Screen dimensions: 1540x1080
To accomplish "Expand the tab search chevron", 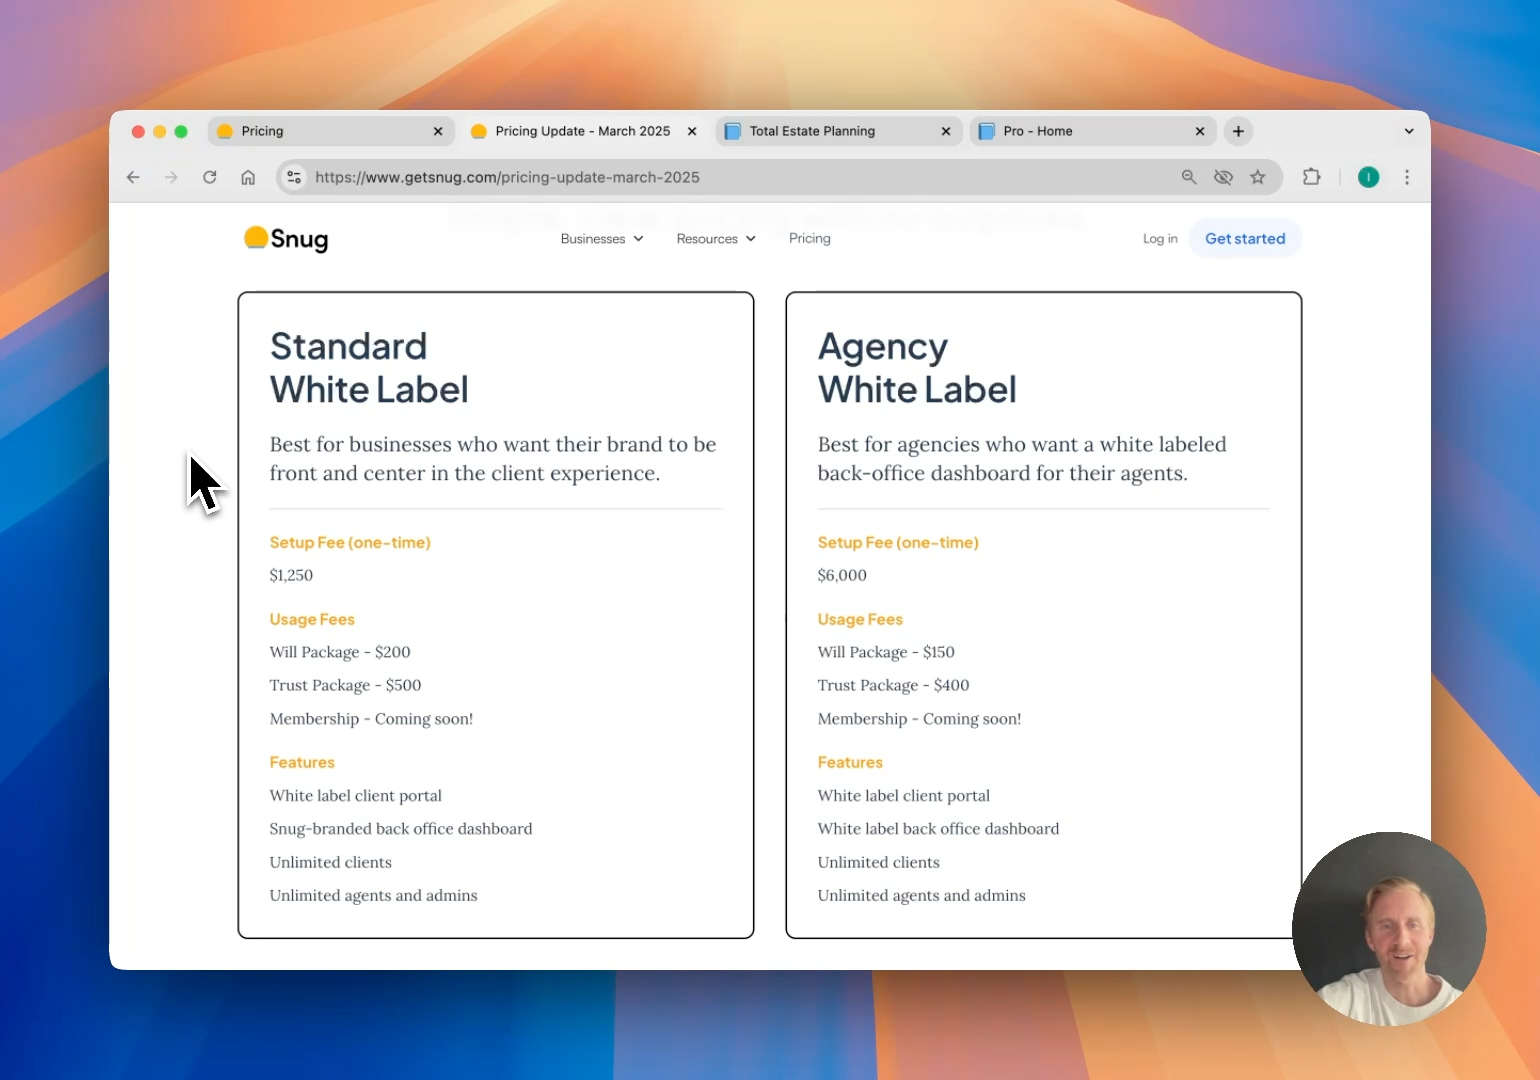I will coord(1409,131).
